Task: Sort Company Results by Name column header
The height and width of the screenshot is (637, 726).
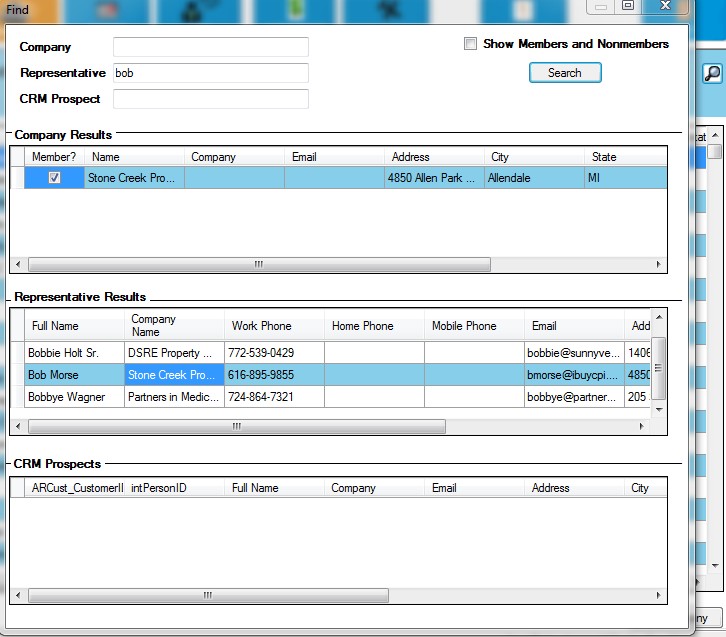Action: [134, 157]
